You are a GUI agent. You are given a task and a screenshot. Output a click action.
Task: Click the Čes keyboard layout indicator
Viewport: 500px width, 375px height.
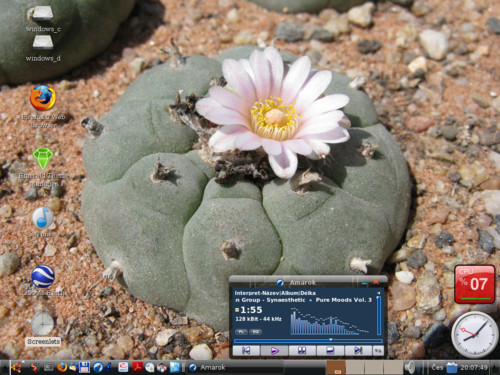point(437,367)
